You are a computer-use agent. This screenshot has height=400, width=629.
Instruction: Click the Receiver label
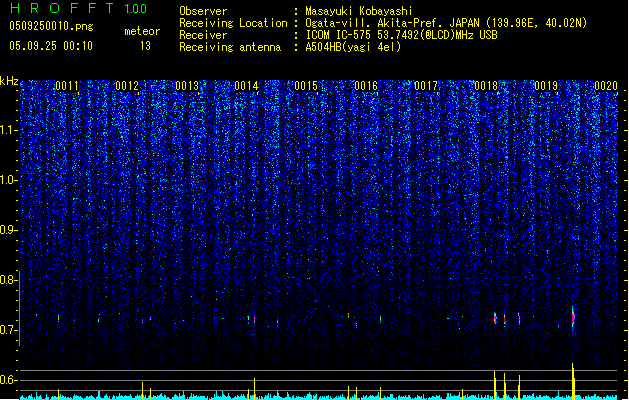coord(203,35)
